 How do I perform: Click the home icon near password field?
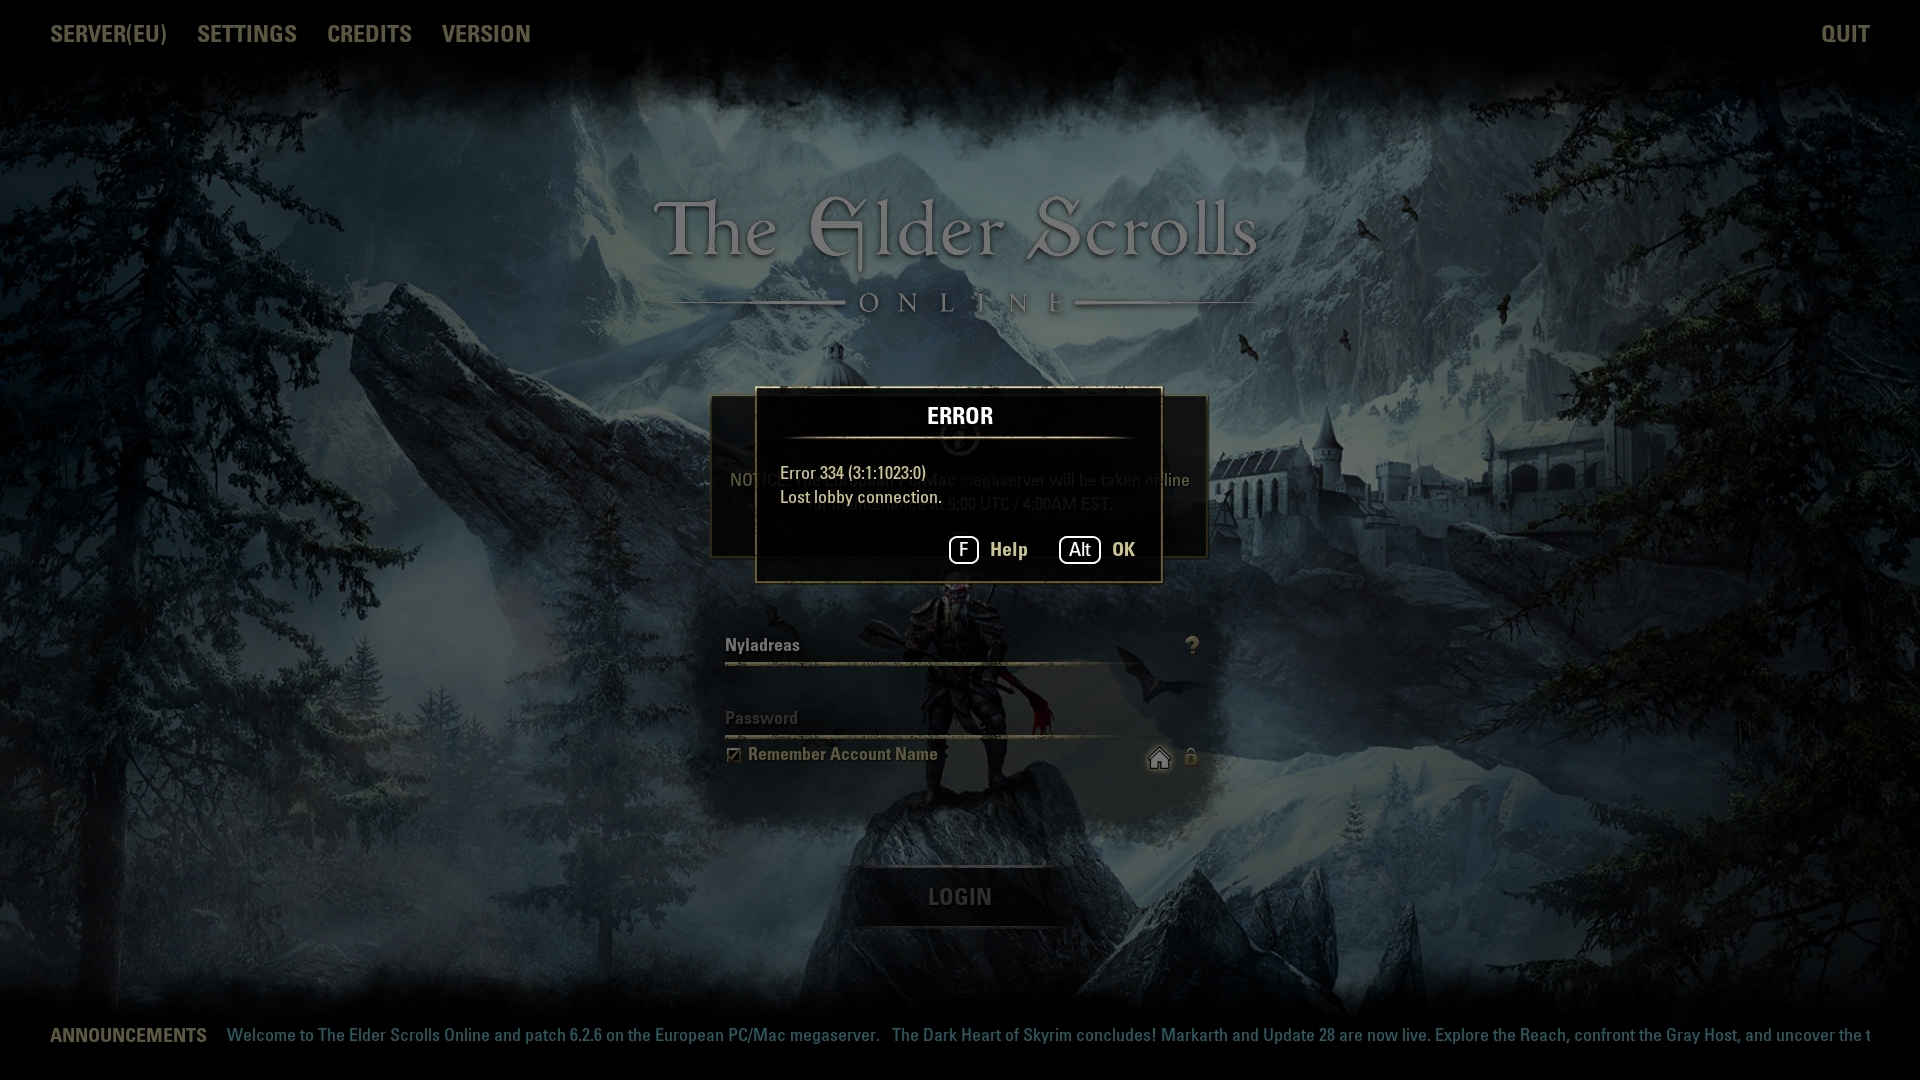click(1159, 757)
